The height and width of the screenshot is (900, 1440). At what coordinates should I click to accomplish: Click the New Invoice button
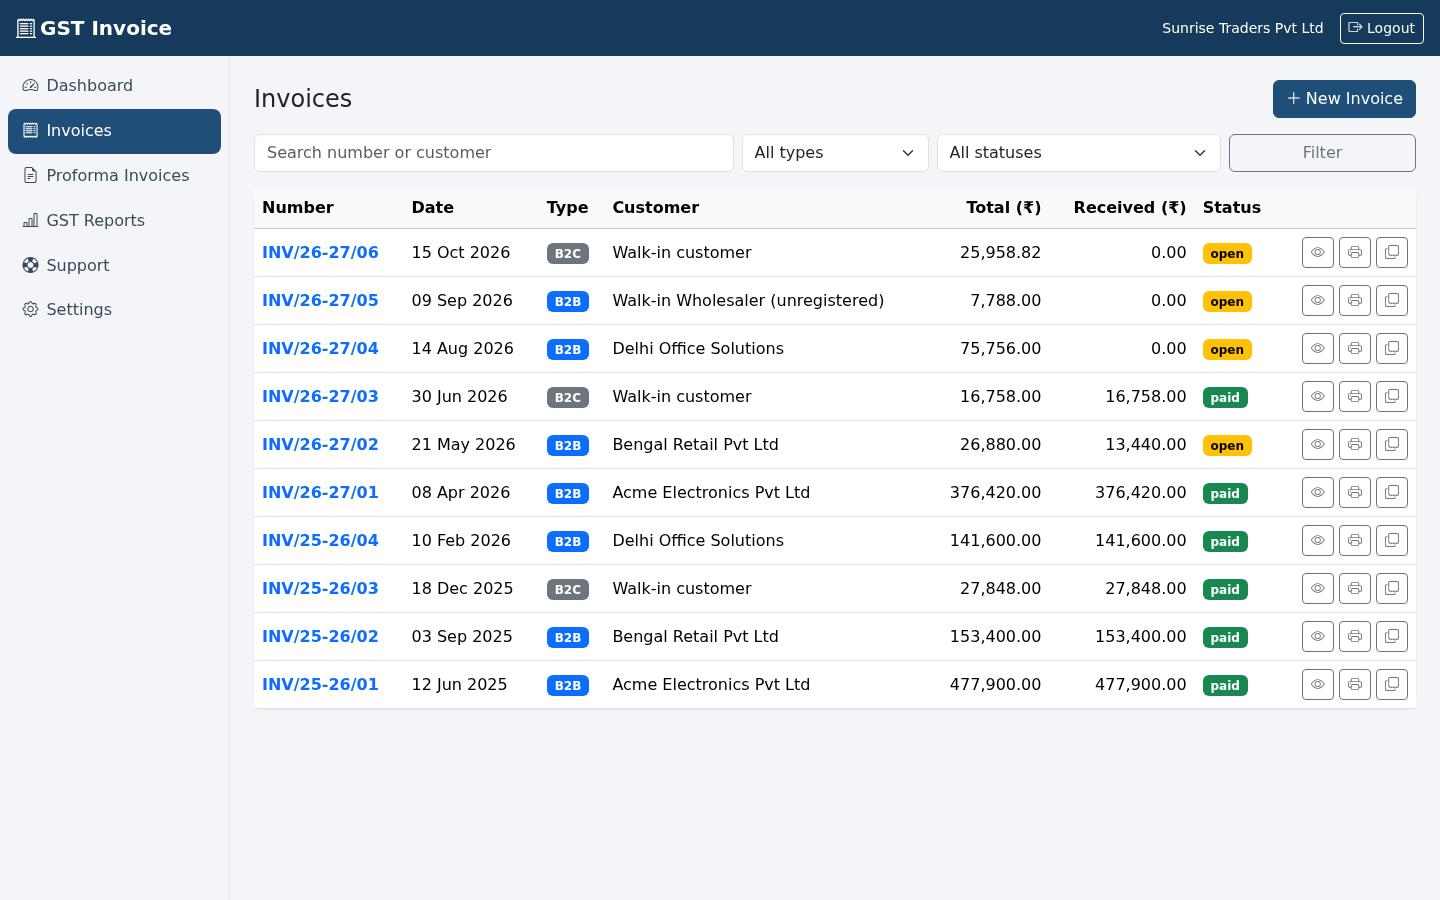[1344, 99]
